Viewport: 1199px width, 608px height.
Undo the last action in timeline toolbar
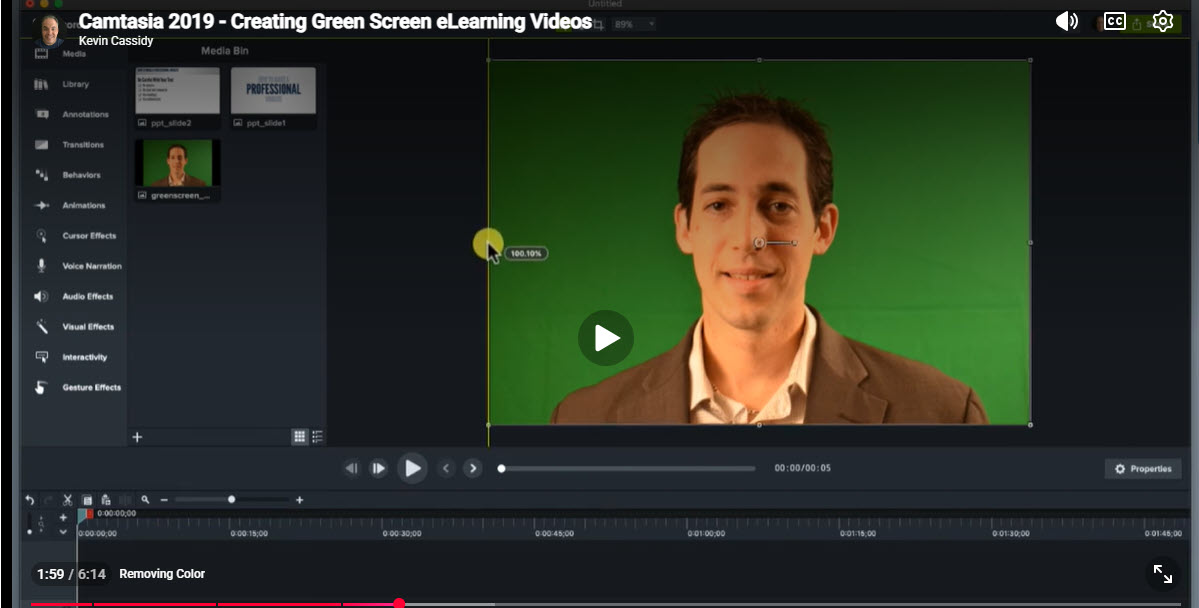tap(30, 500)
